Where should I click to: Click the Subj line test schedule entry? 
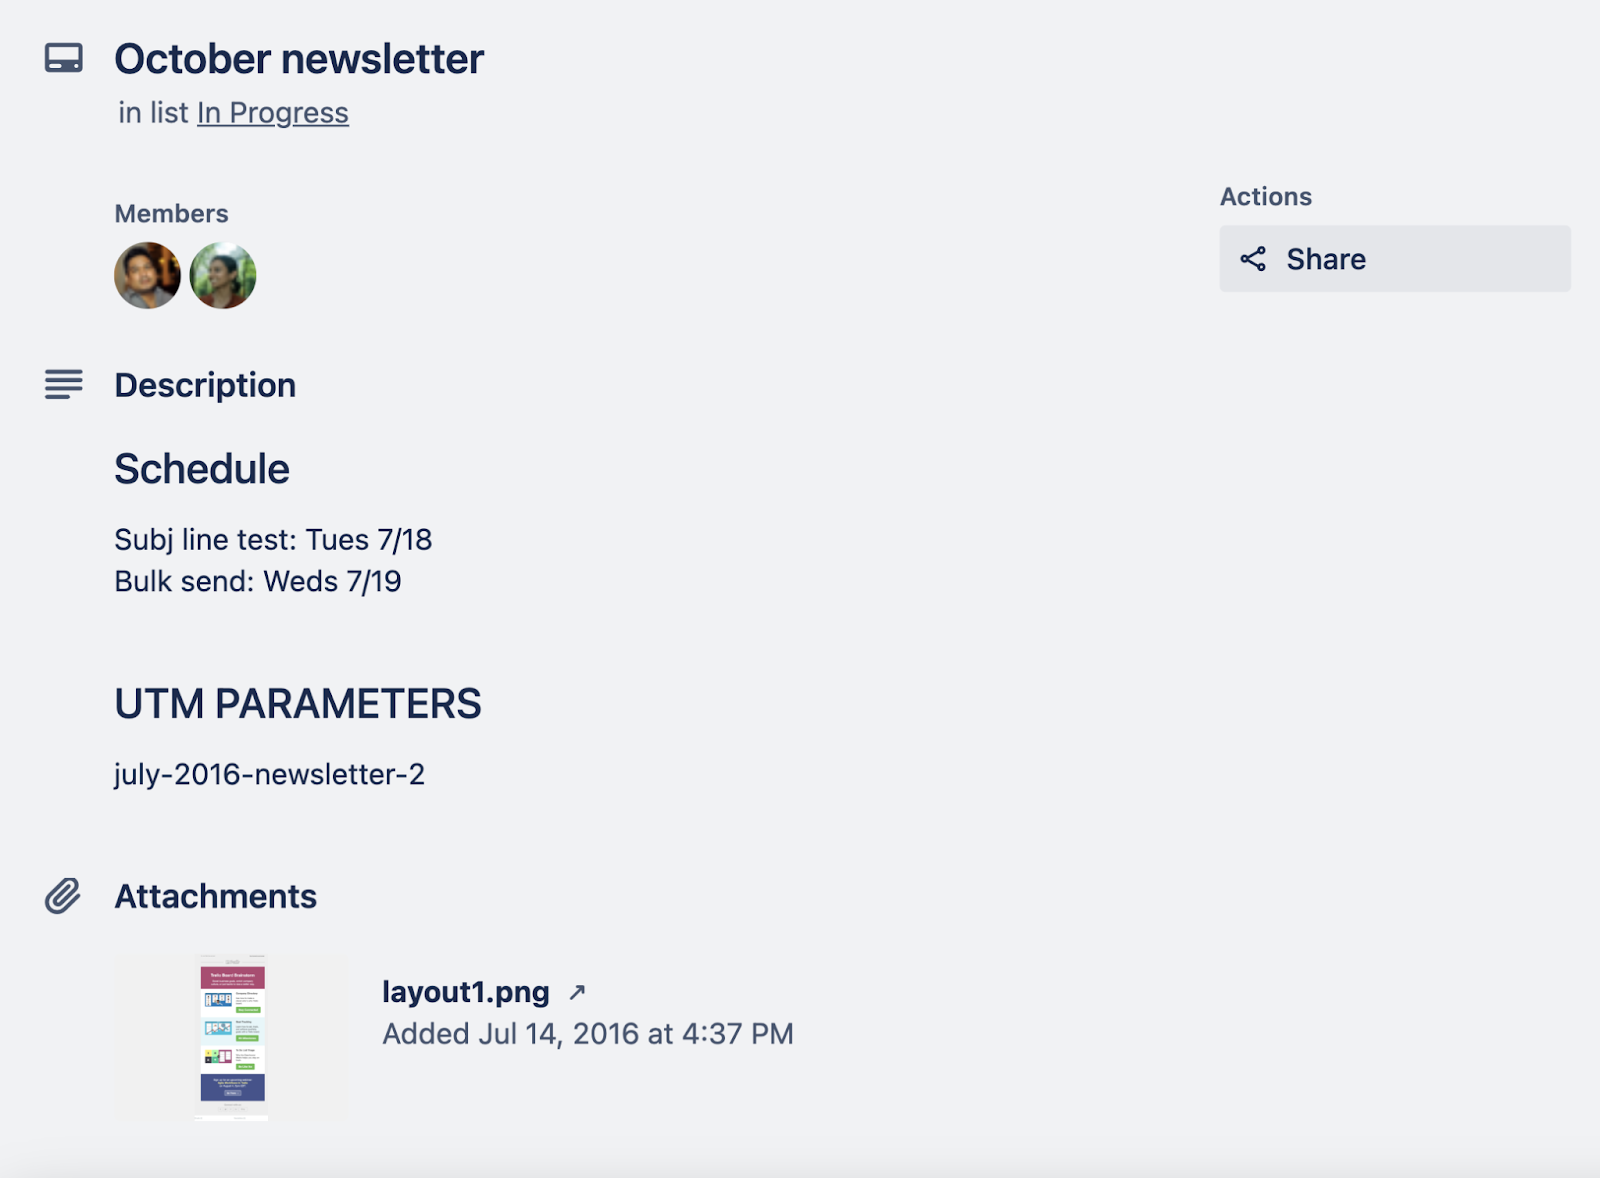point(274,539)
